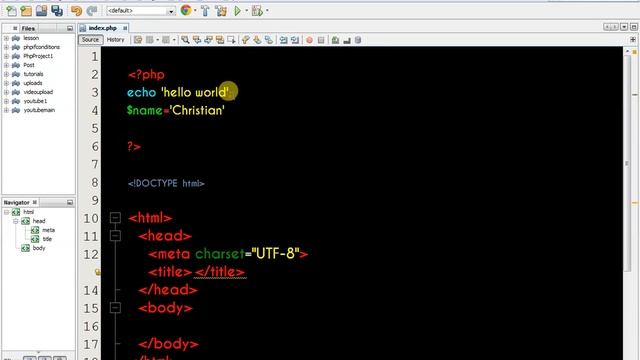Click the Open Project icon

coord(41,11)
